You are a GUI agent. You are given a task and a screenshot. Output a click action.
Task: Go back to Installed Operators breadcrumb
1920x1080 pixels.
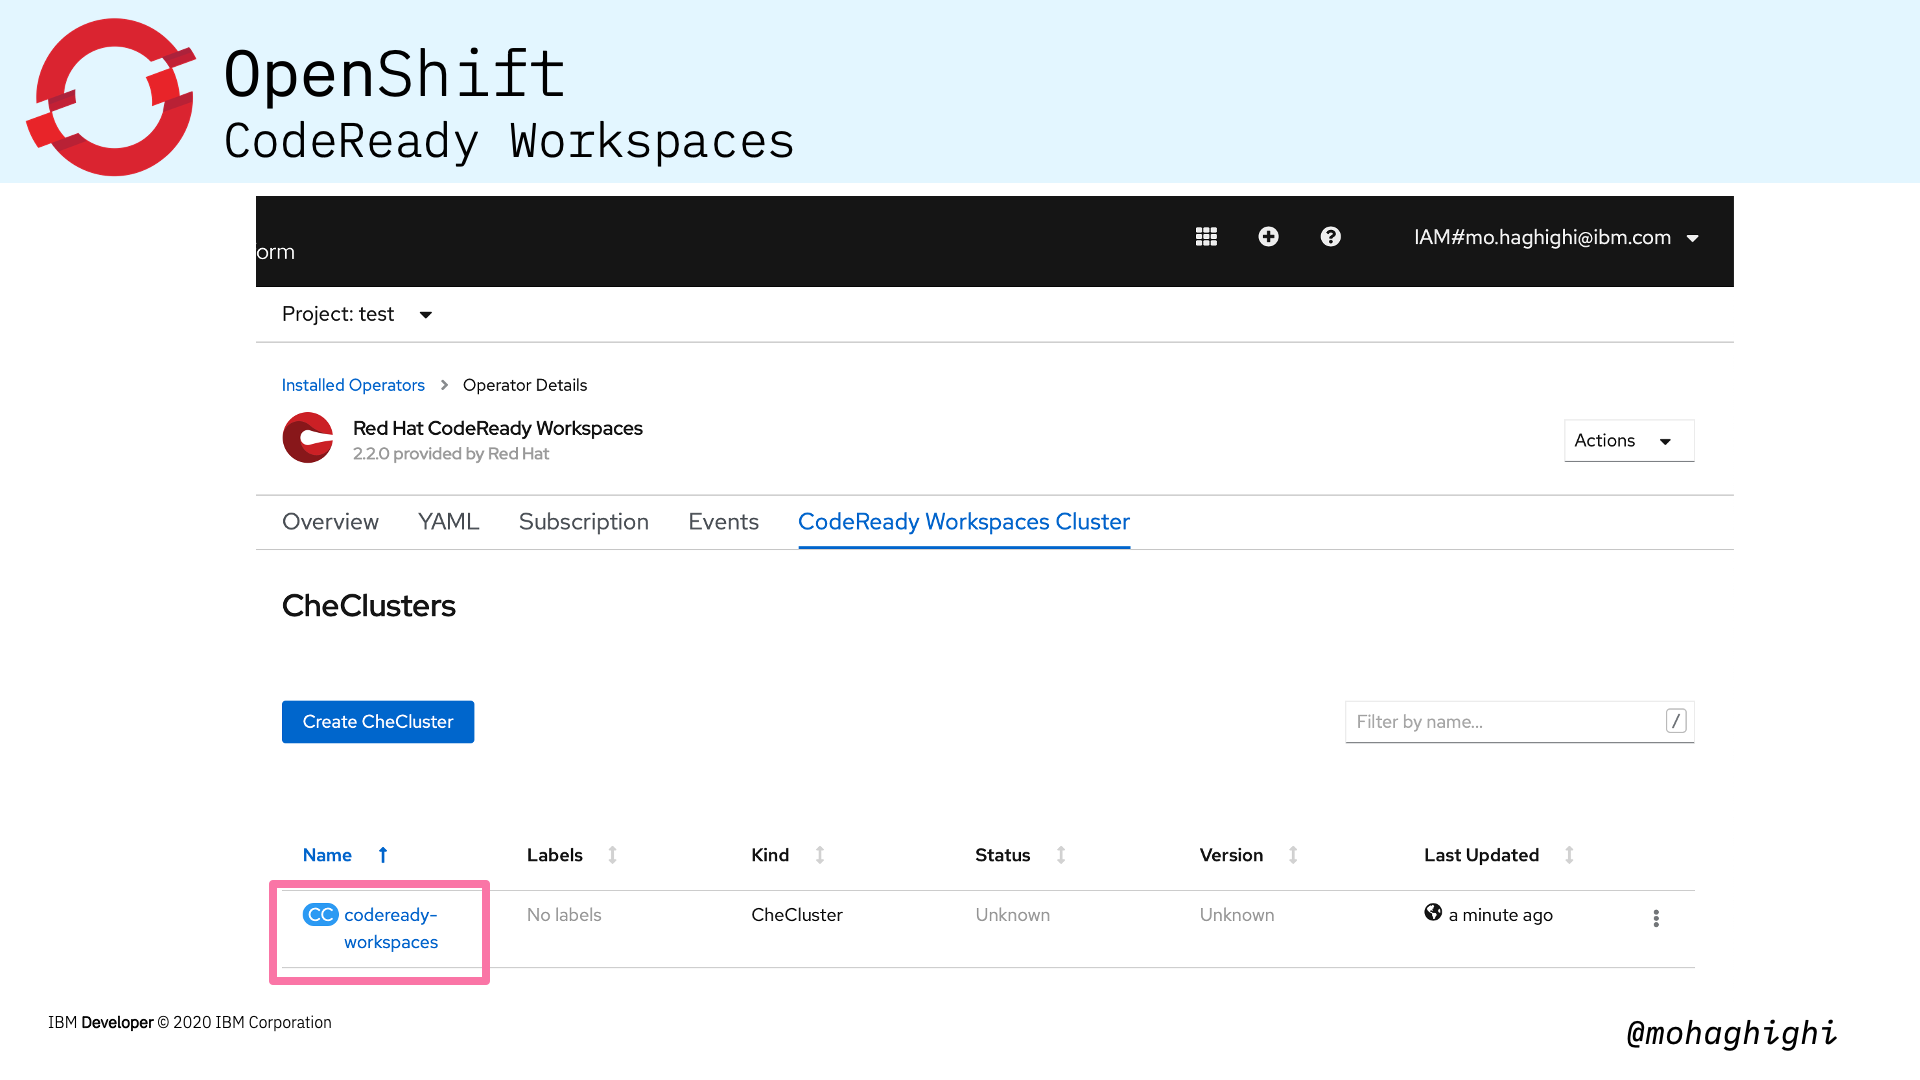pyautogui.click(x=353, y=385)
